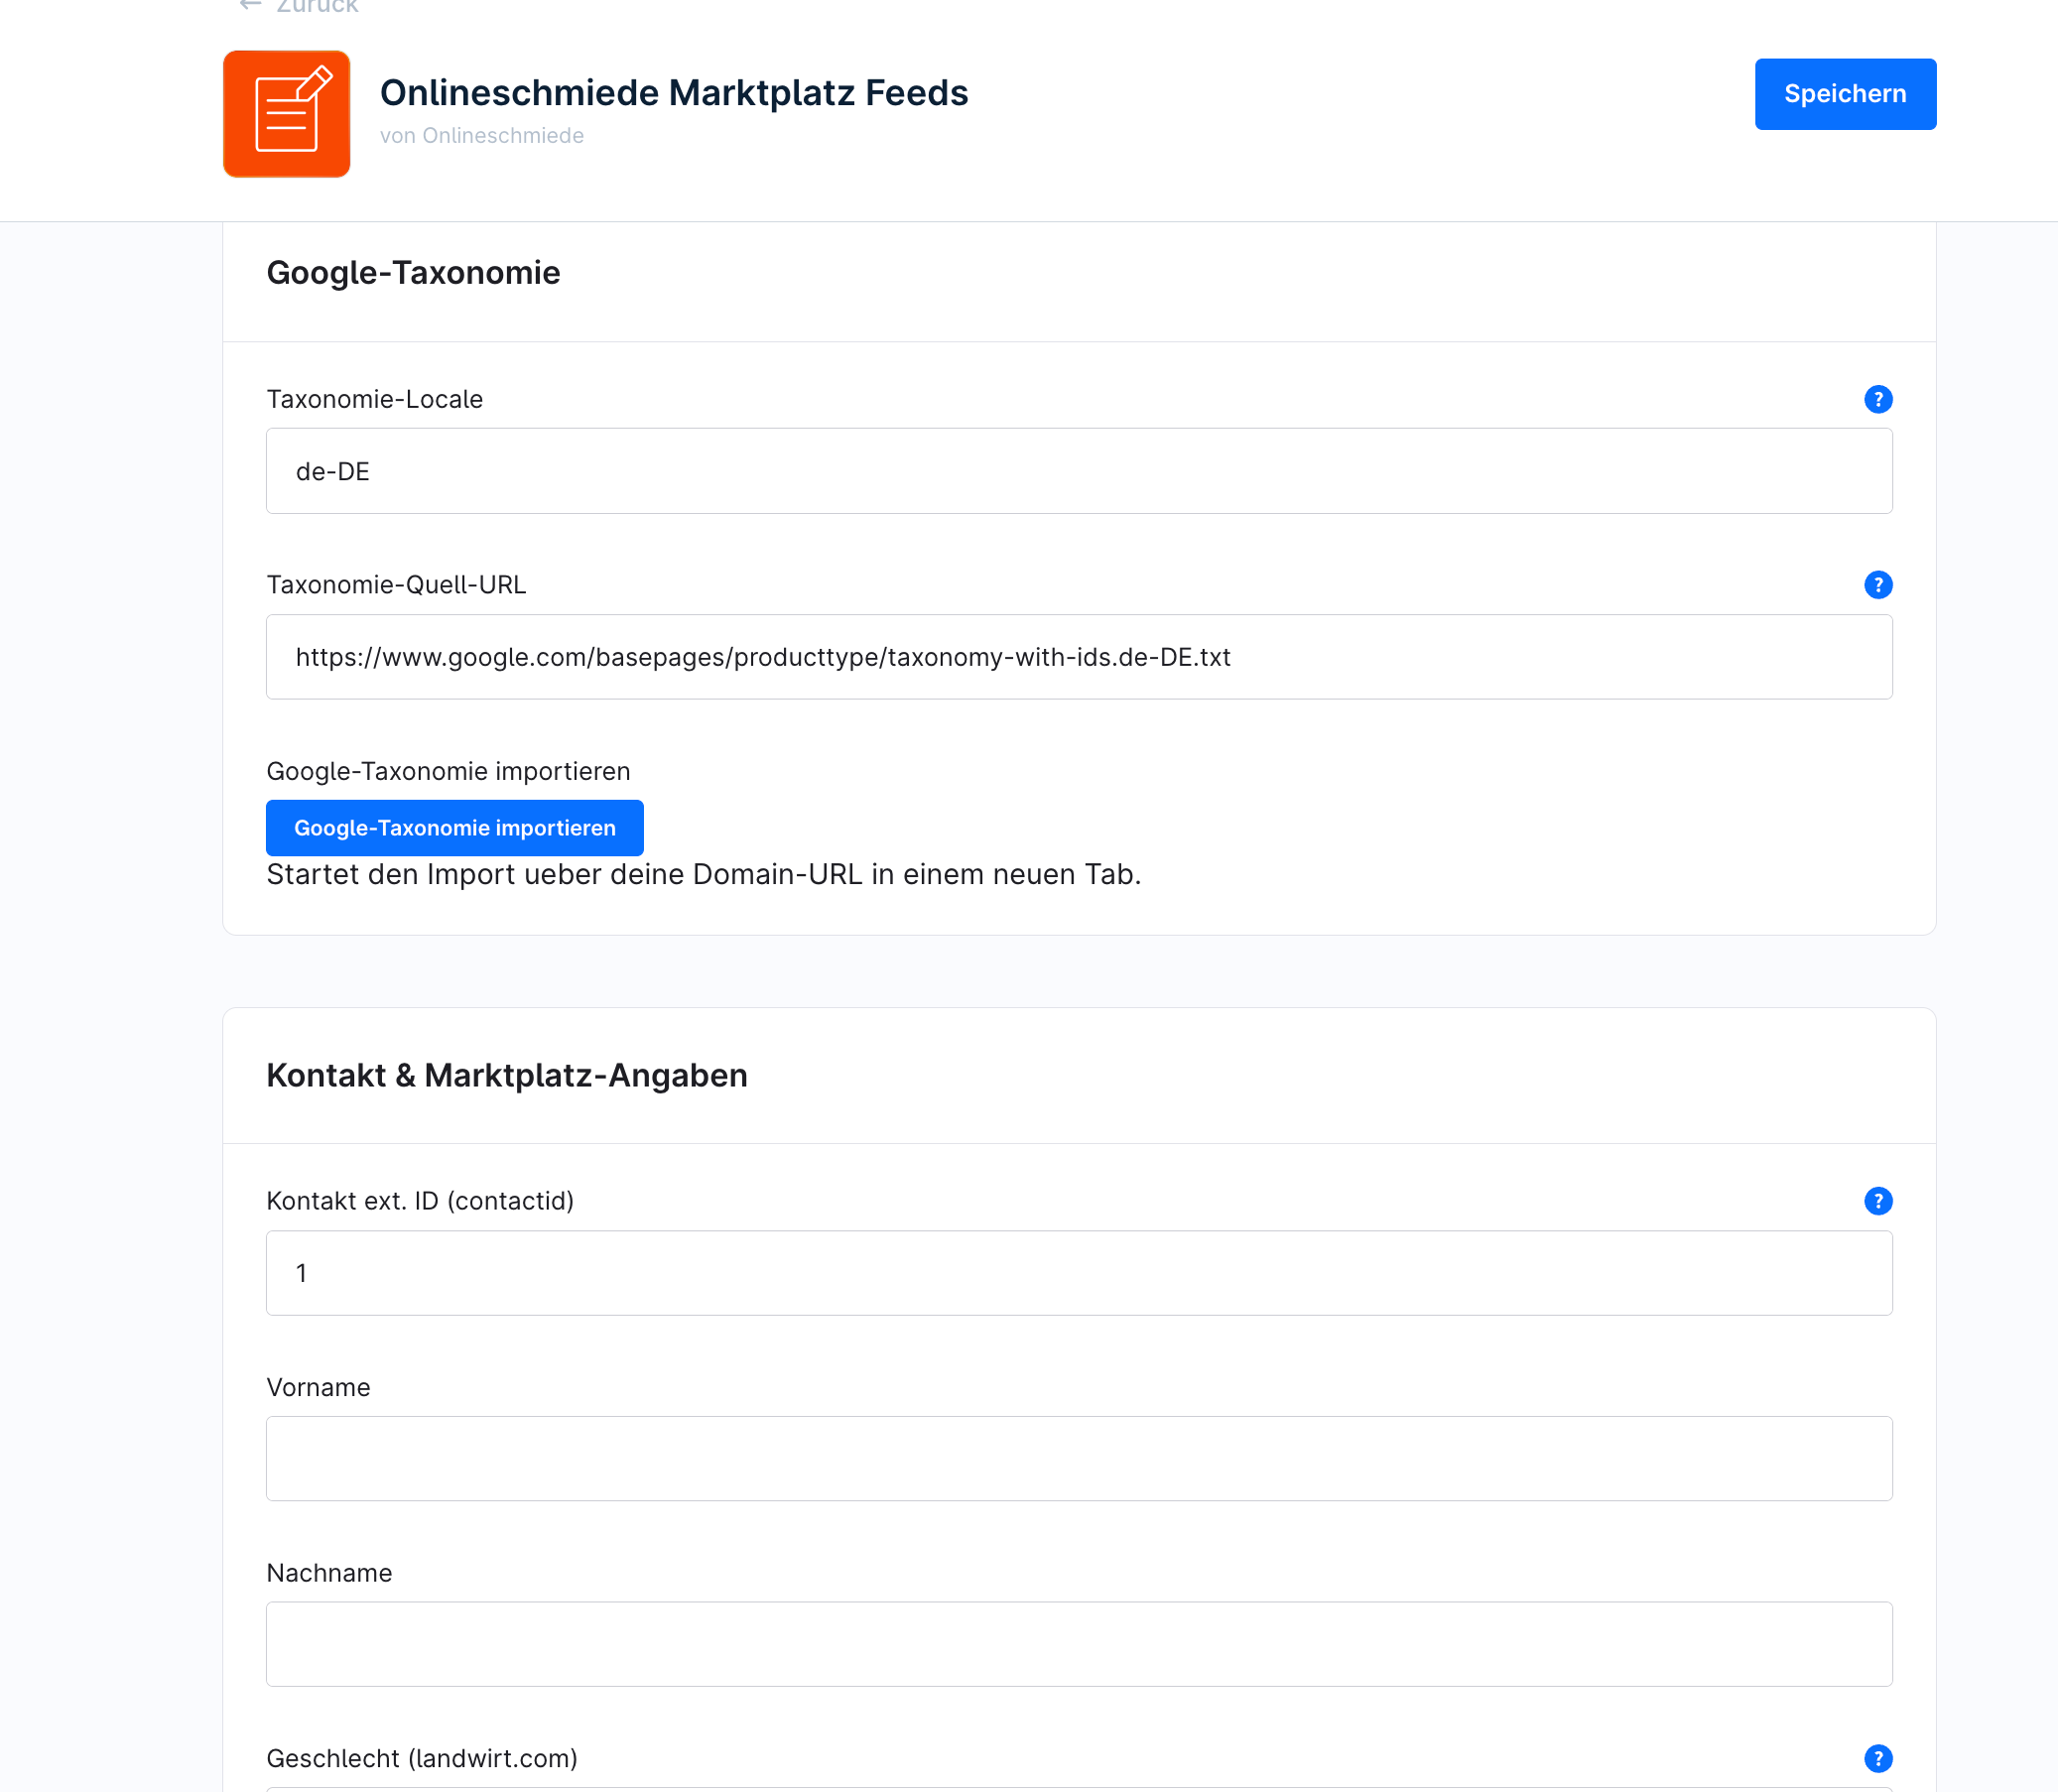Click the Geschlecht (landwirt.com) label
This screenshot has height=1792, width=2058.
(x=422, y=1758)
